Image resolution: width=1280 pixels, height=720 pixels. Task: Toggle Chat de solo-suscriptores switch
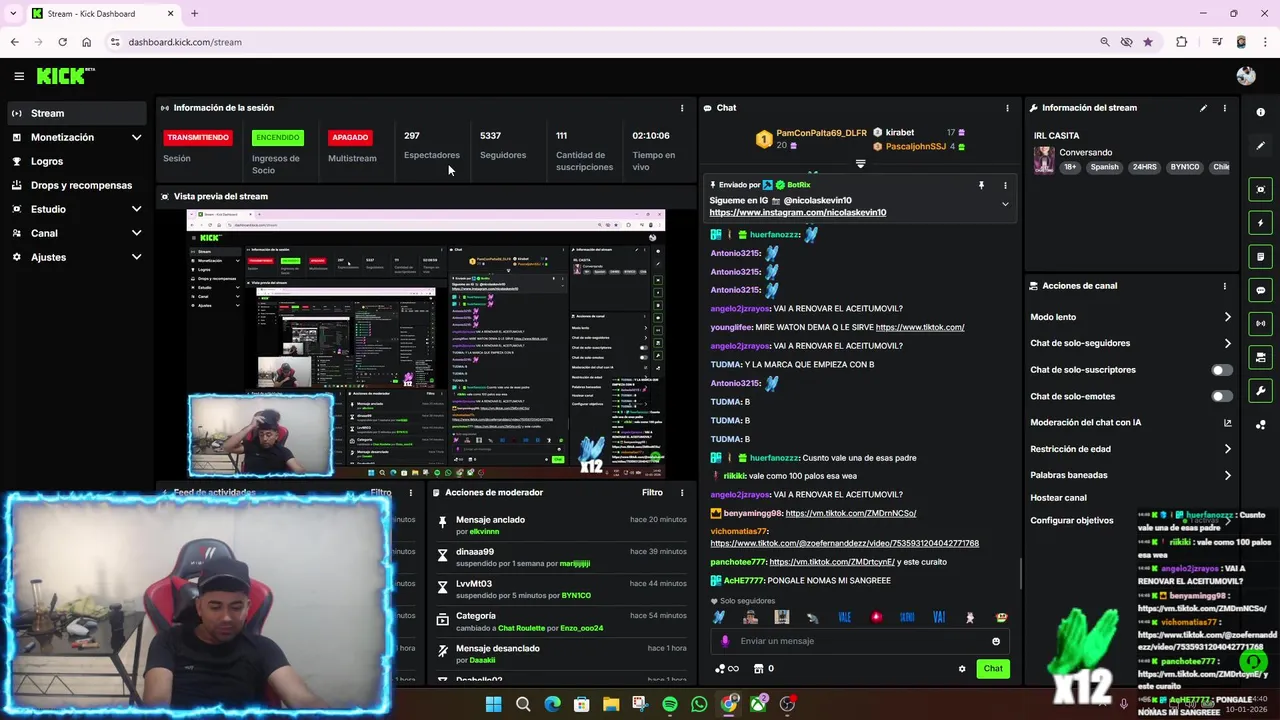(x=1222, y=370)
